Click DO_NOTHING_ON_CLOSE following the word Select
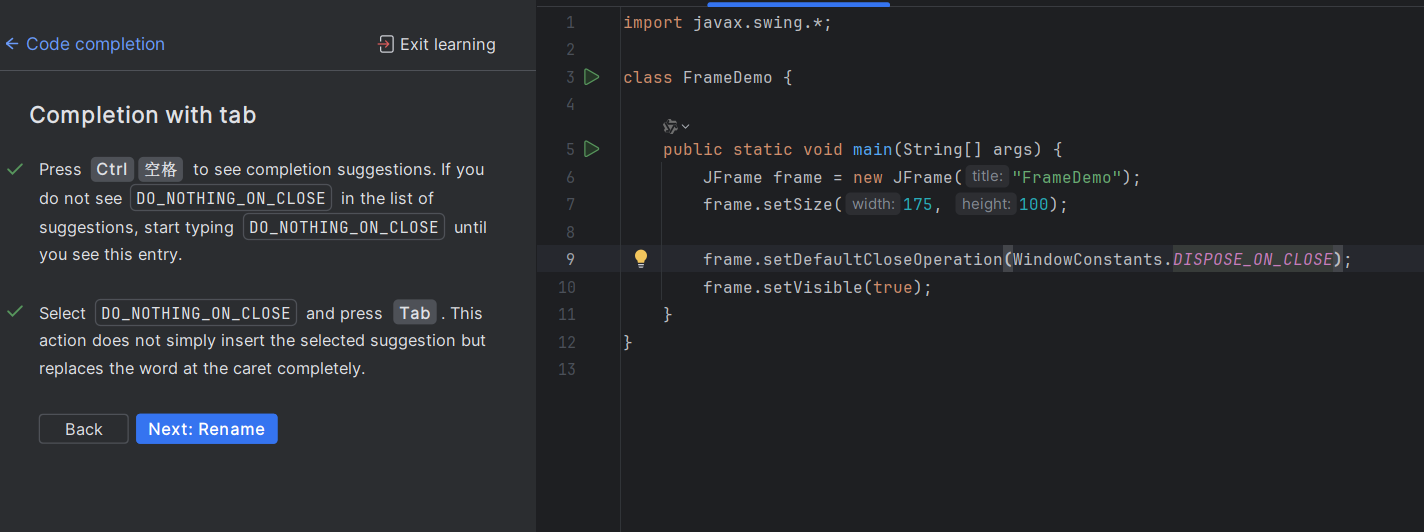The image size is (1424, 532). pos(196,313)
